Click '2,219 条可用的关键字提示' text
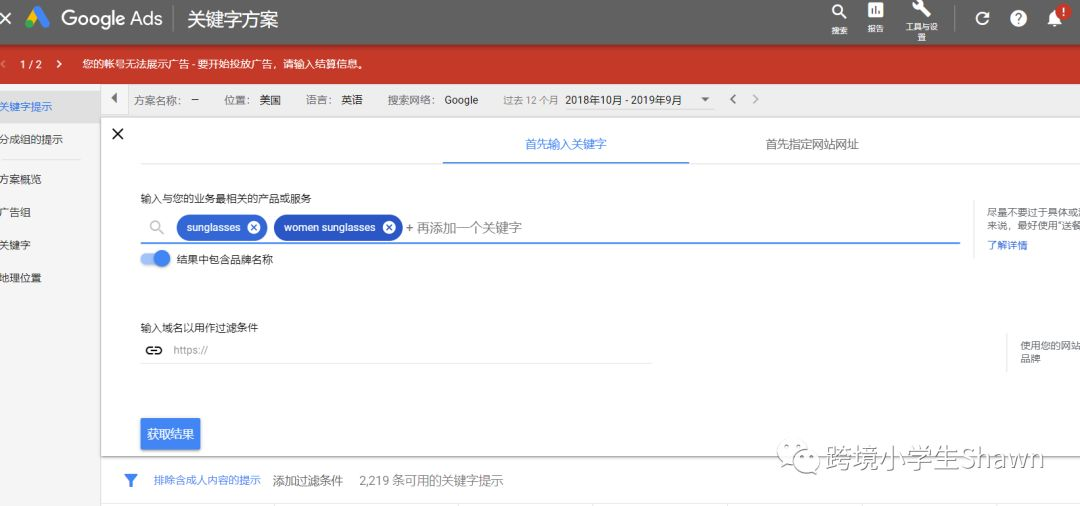The width and height of the screenshot is (1080, 506). 431,481
